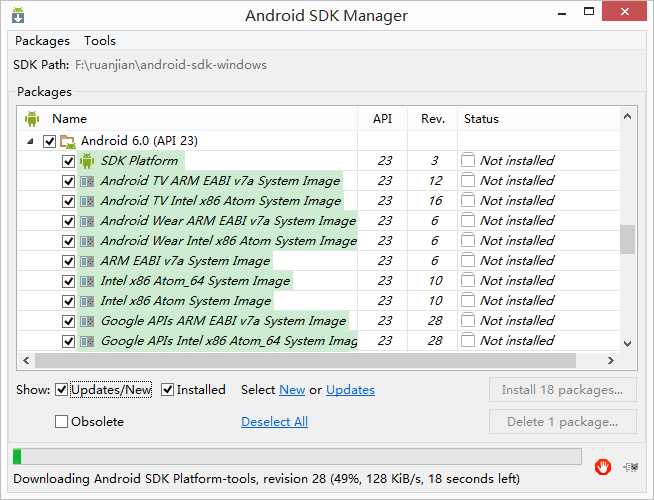Click the Downloading Android SDK Platform-tools status text
This screenshot has width=654, height=500.
[x=267, y=479]
